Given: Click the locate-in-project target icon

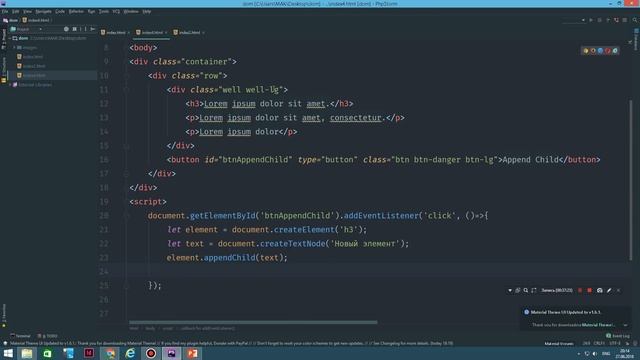Looking at the screenshot, I should (66, 29).
